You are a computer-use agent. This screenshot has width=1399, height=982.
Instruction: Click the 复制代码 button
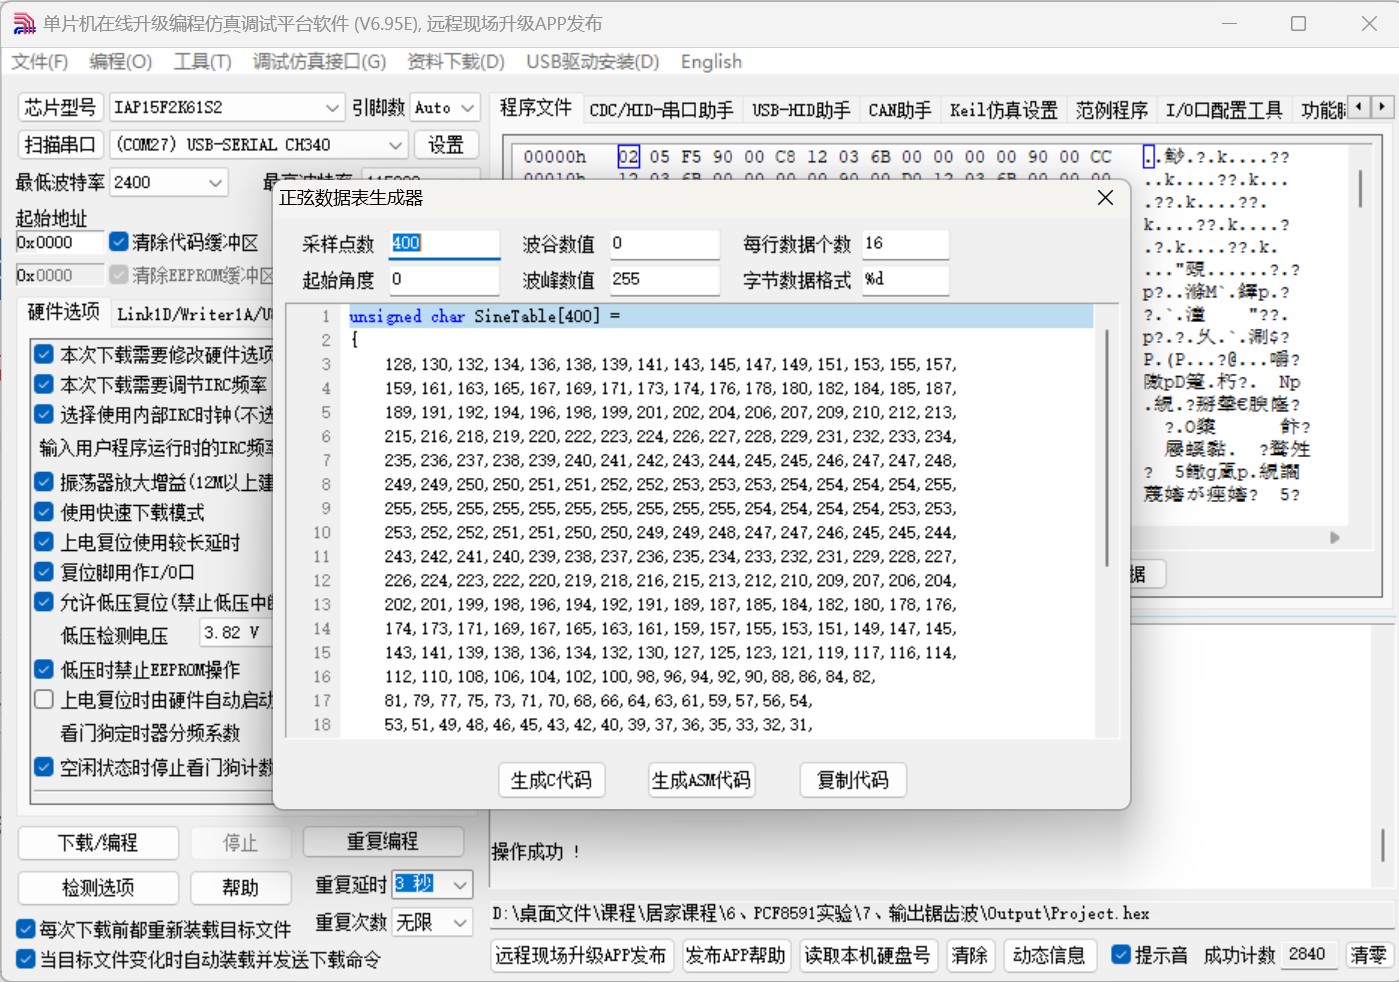(x=853, y=780)
